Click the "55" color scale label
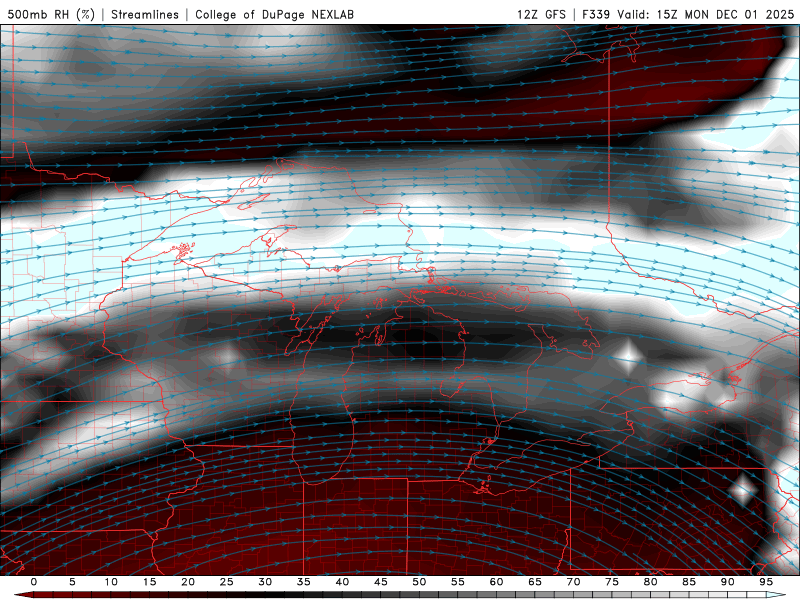 458,582
